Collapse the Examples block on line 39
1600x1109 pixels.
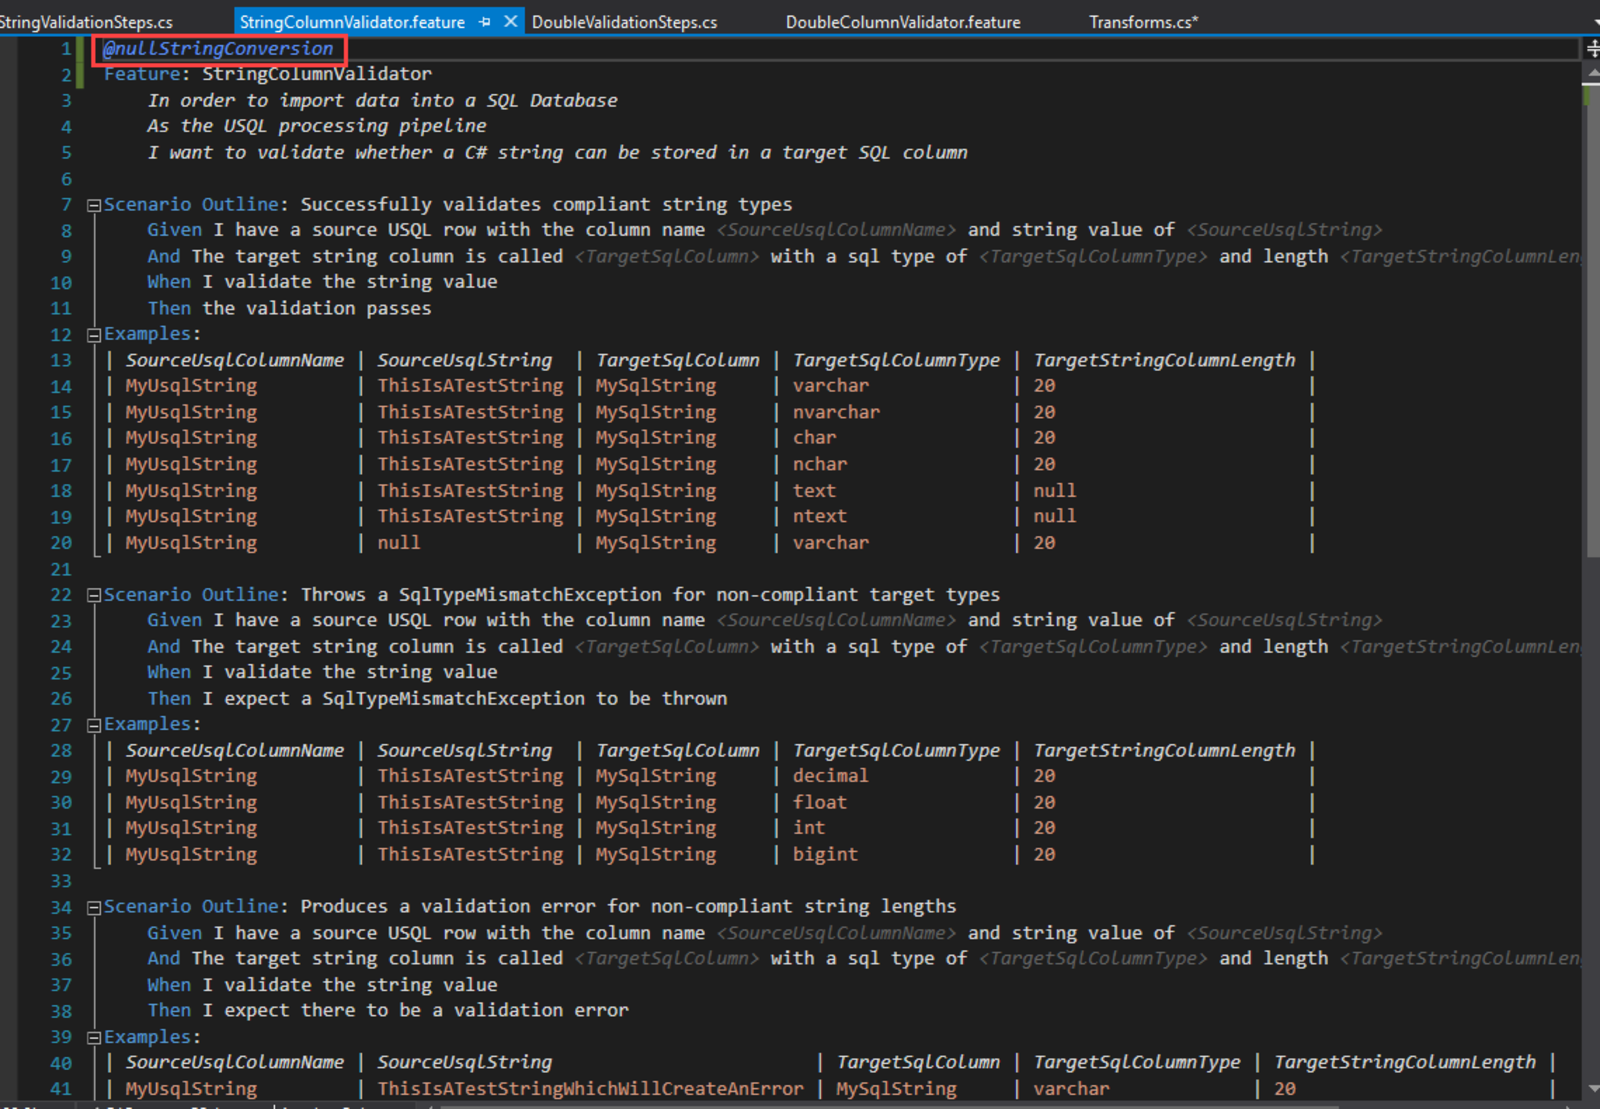click(x=94, y=1038)
